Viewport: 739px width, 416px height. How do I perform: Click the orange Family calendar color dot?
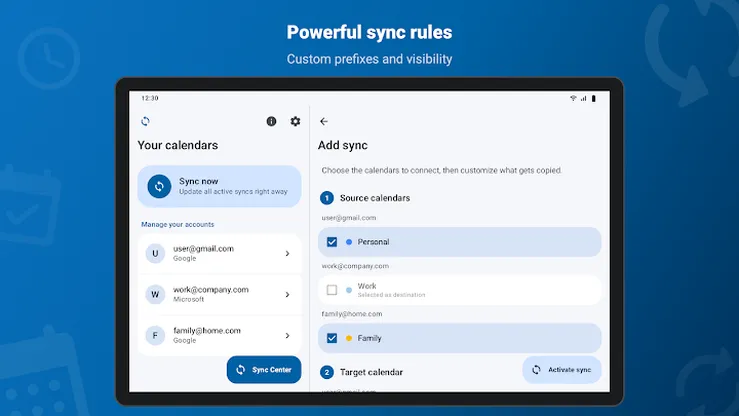[349, 338]
